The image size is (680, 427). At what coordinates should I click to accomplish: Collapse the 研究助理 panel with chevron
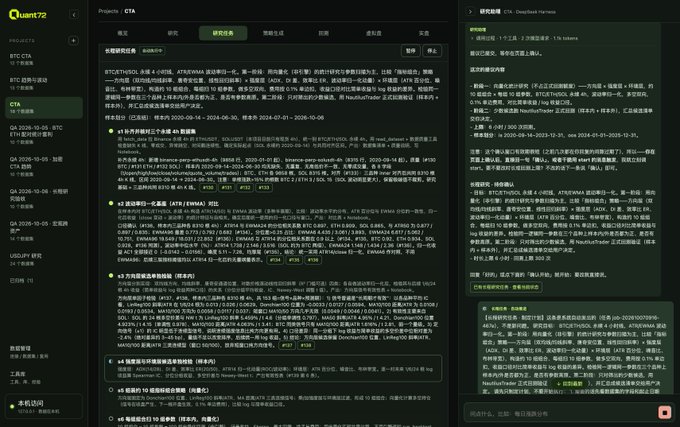pos(470,12)
